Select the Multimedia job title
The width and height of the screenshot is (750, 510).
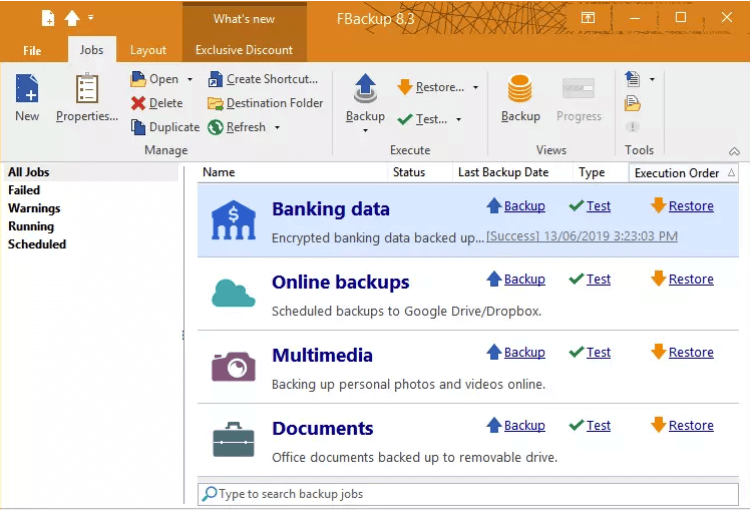(x=322, y=355)
